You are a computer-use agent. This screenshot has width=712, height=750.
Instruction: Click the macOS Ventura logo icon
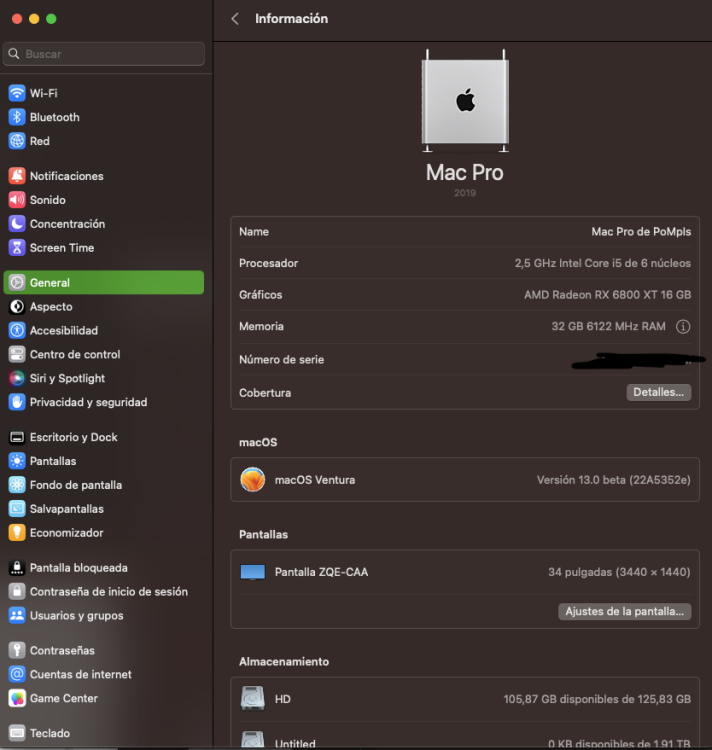pos(252,479)
